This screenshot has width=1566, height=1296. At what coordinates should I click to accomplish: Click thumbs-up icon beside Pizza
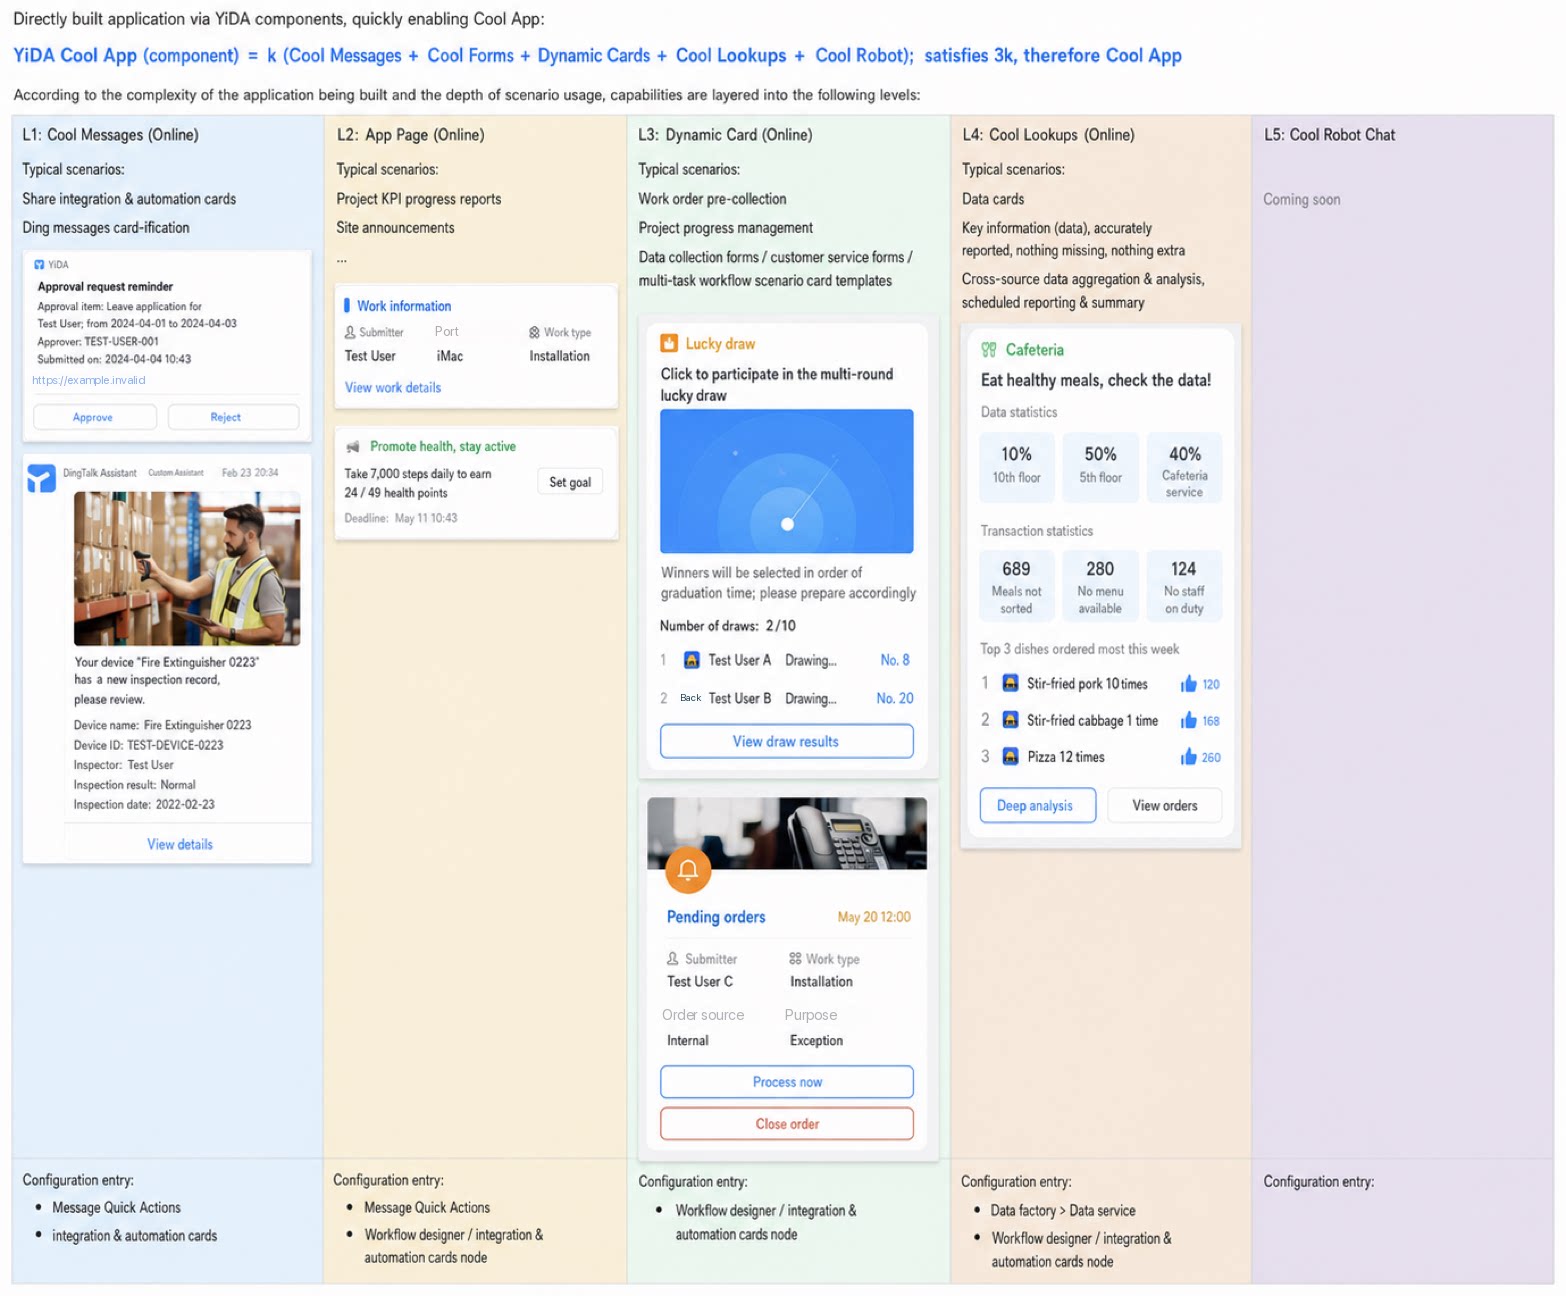1188,757
